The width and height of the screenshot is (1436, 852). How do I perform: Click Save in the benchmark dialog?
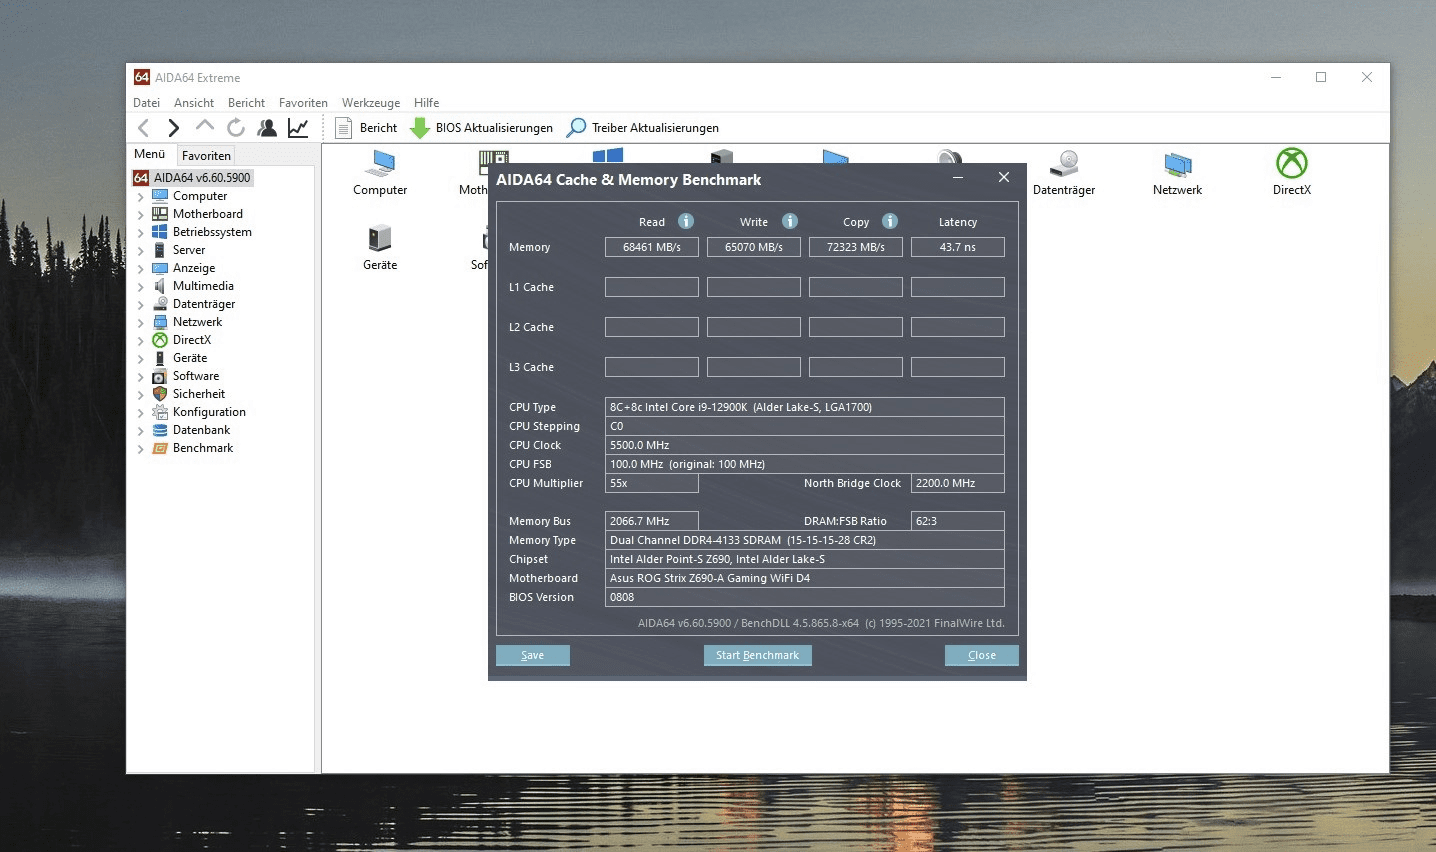(x=533, y=655)
